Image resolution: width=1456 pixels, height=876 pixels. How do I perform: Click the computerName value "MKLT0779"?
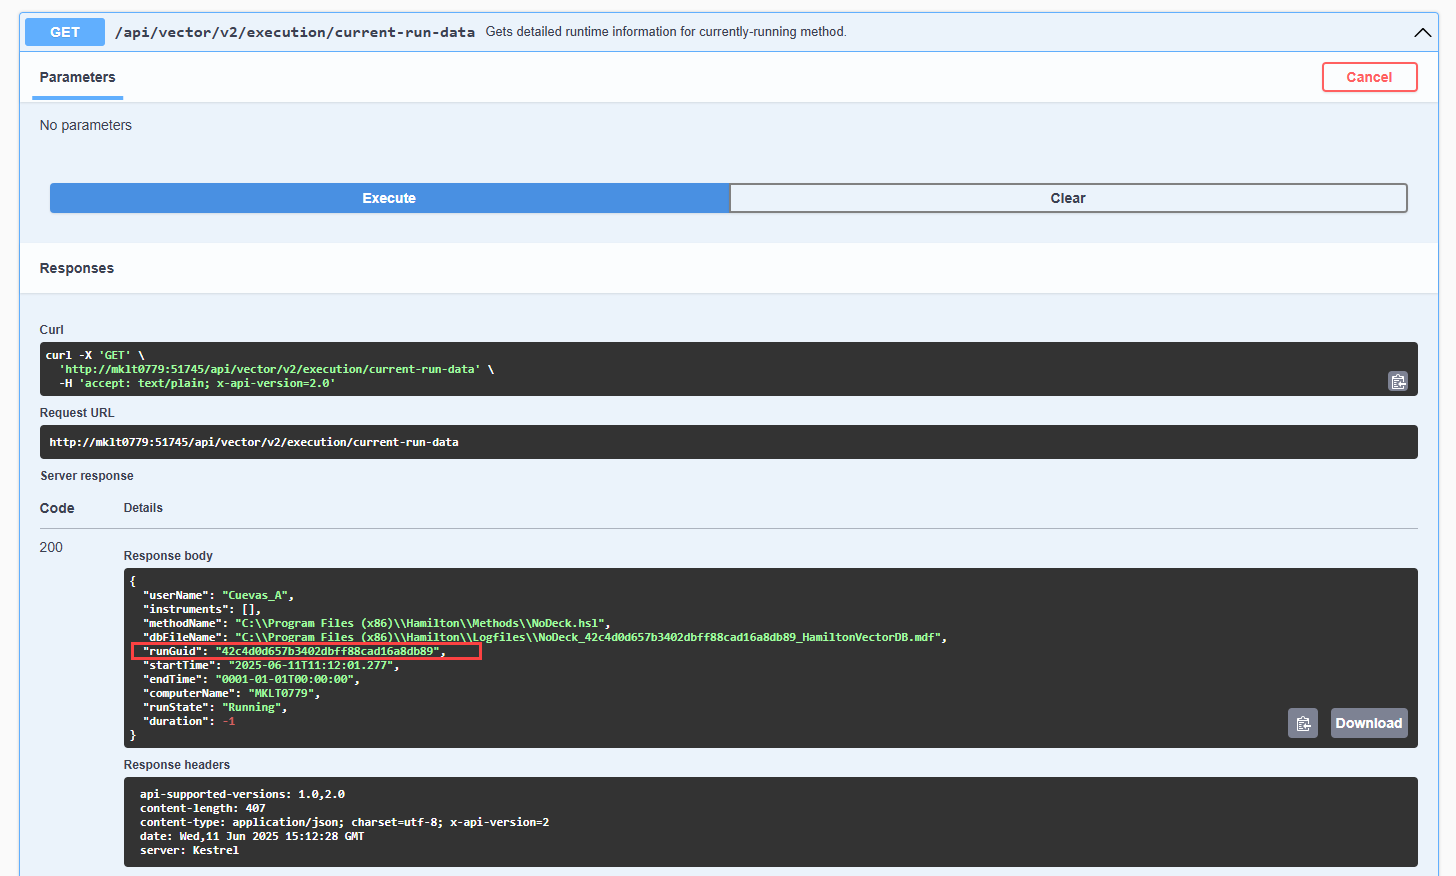281,693
